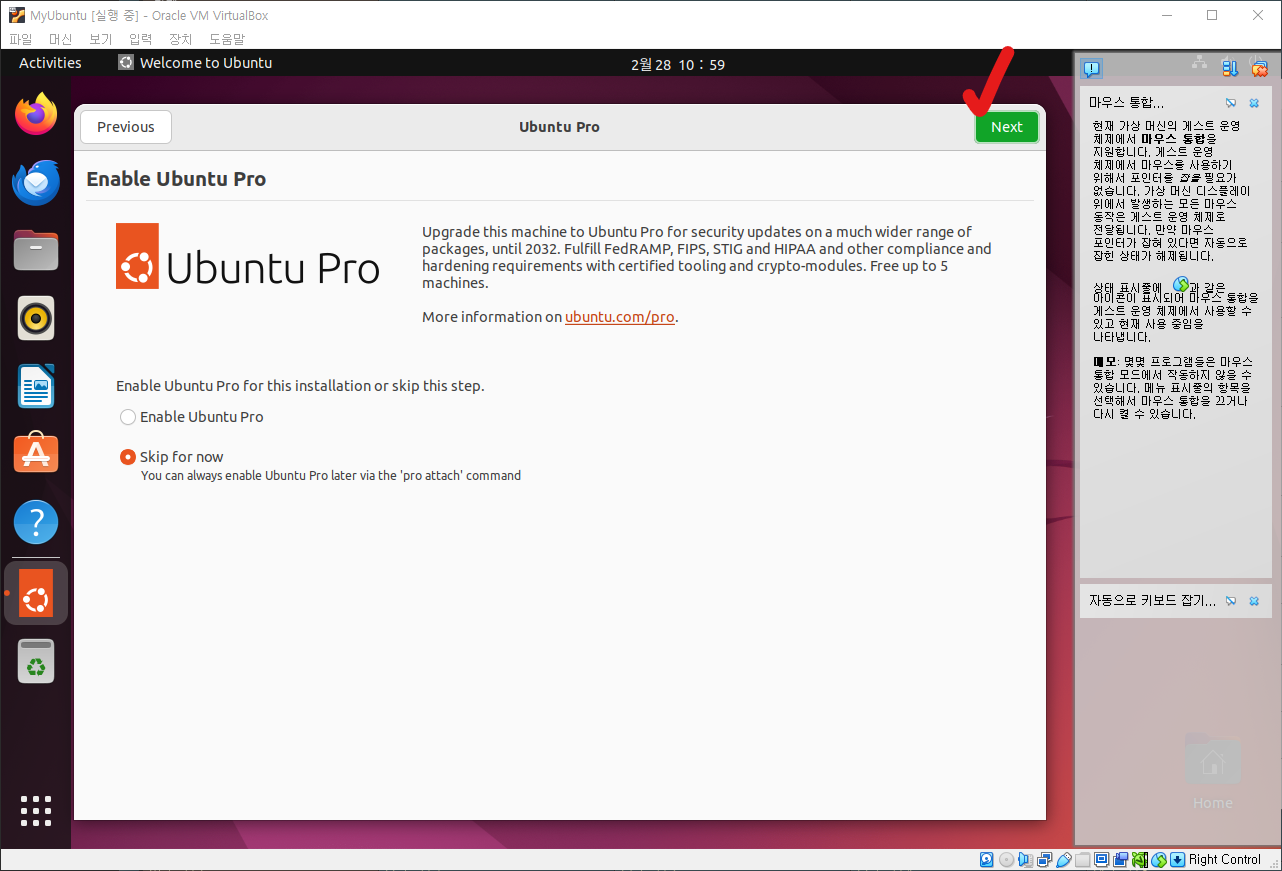Open the Trash icon in the dock

coord(36,662)
